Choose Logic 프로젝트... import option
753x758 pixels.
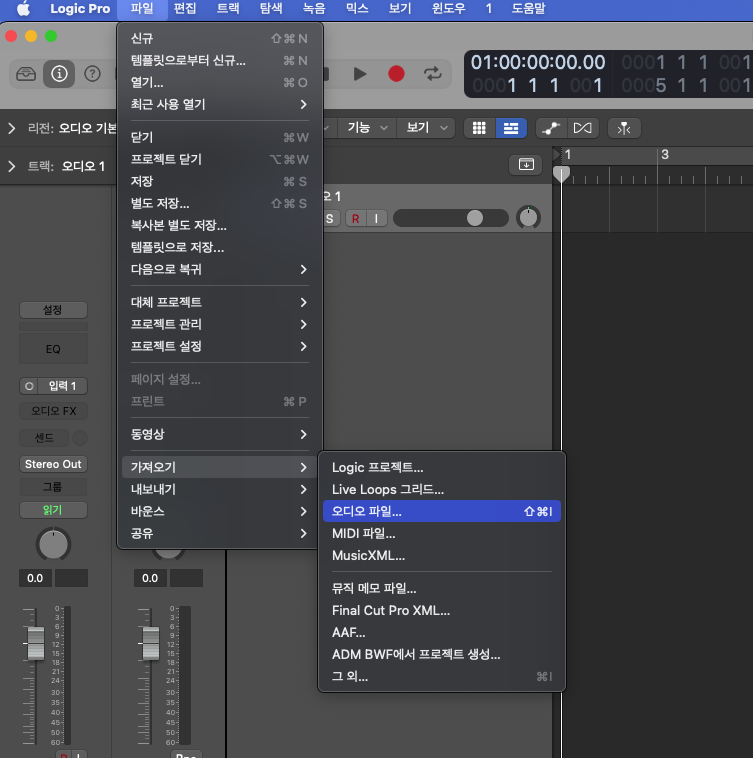[442, 467]
